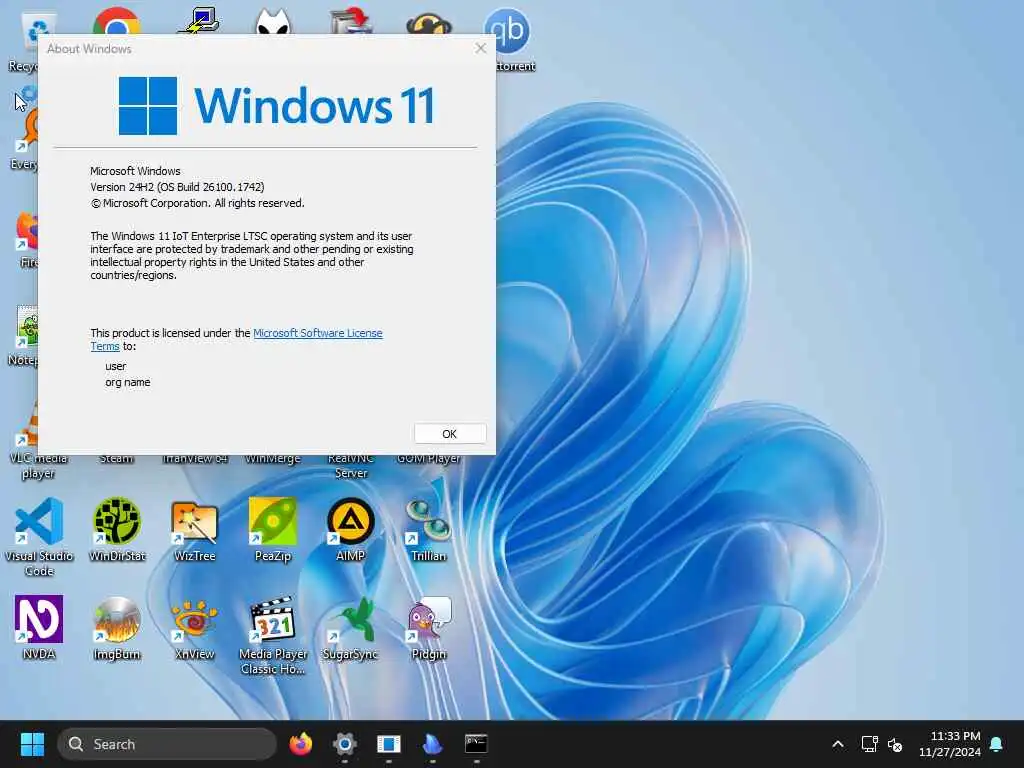Open Settings gear on the taskbar

pyautogui.click(x=345, y=744)
